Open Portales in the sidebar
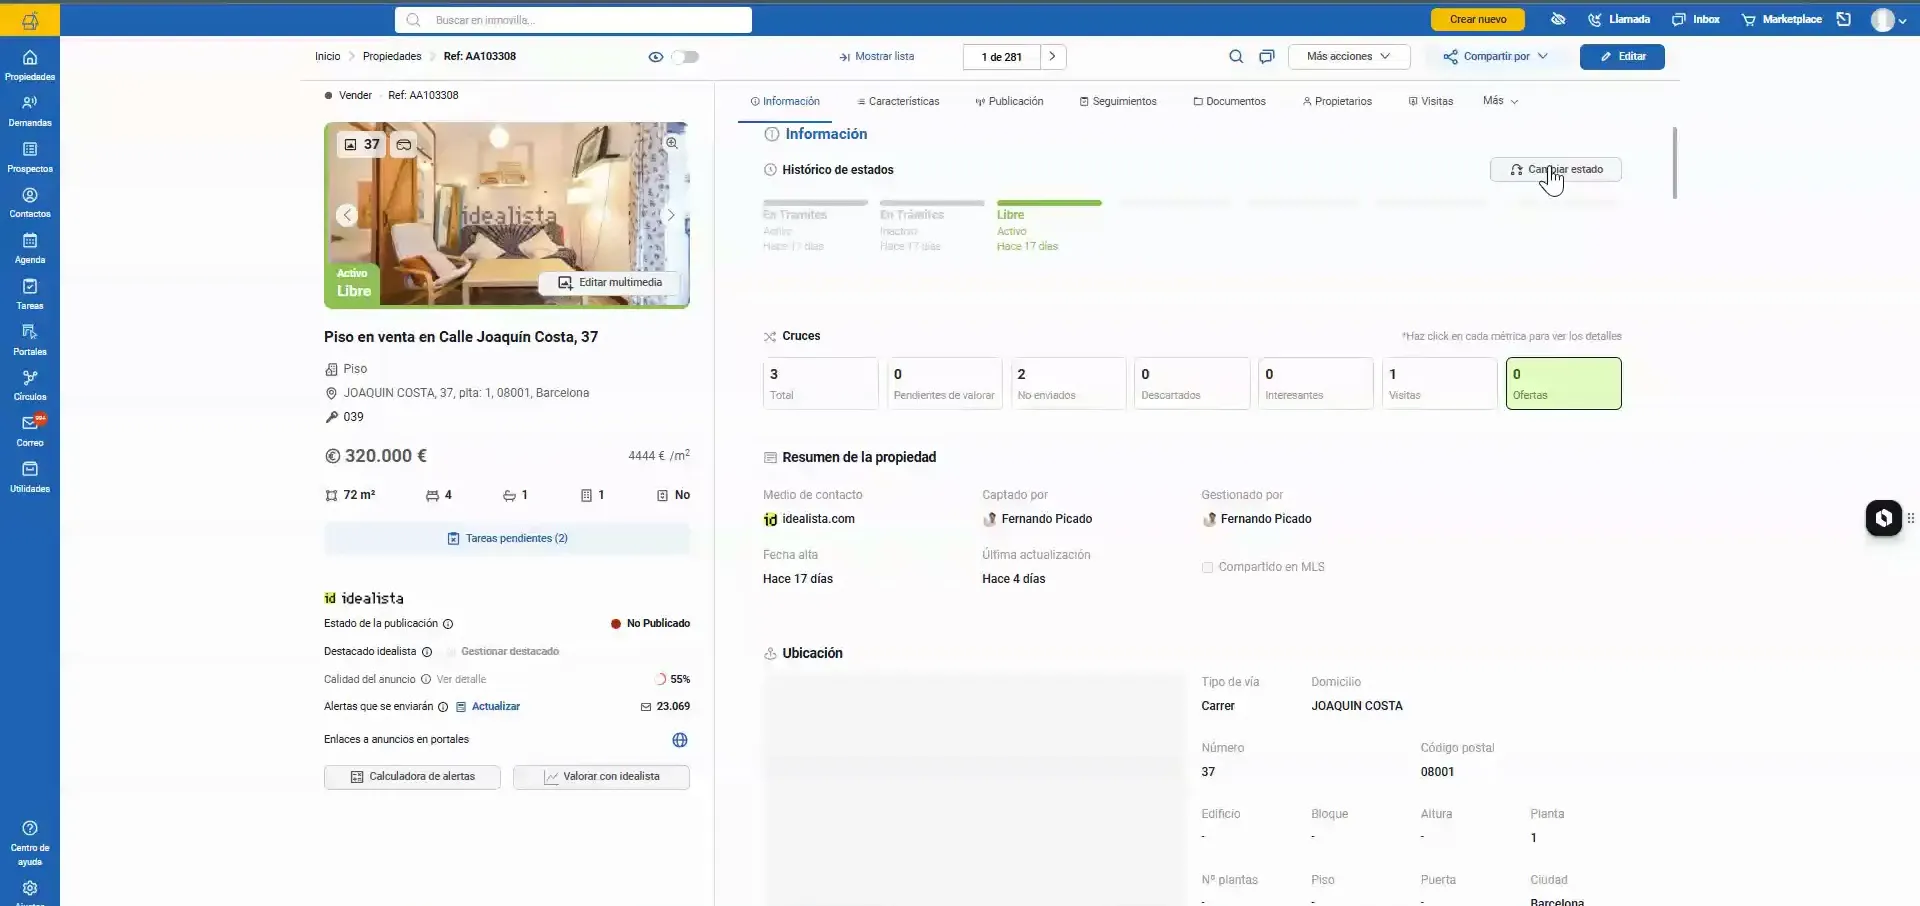This screenshot has height=906, width=1920. [30, 340]
